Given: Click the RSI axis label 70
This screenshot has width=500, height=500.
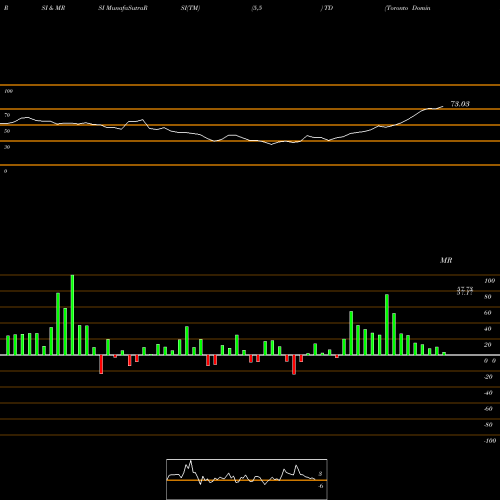Looking at the screenshot, I should (x=7, y=115).
